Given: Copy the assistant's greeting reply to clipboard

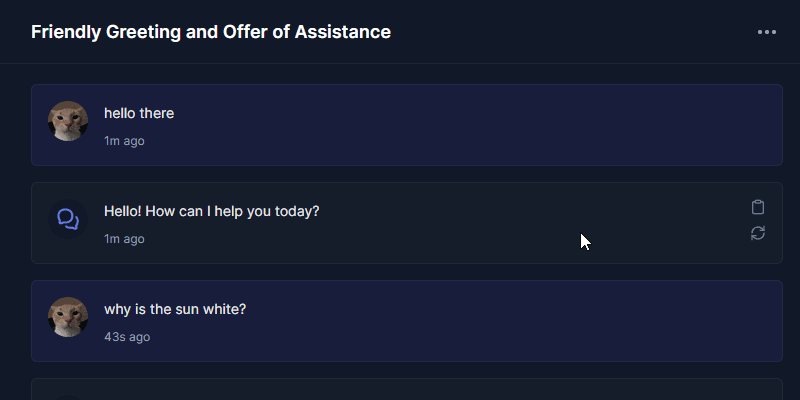Looking at the screenshot, I should coord(758,207).
